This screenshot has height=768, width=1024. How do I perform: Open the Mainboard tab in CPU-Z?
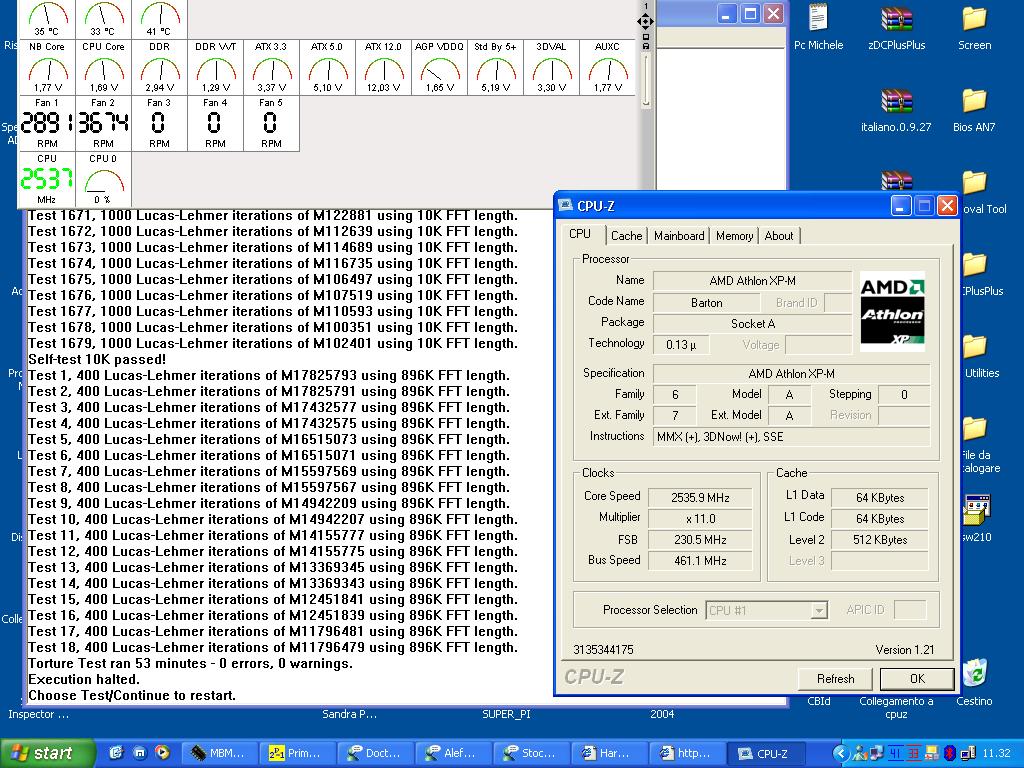pyautogui.click(x=679, y=236)
